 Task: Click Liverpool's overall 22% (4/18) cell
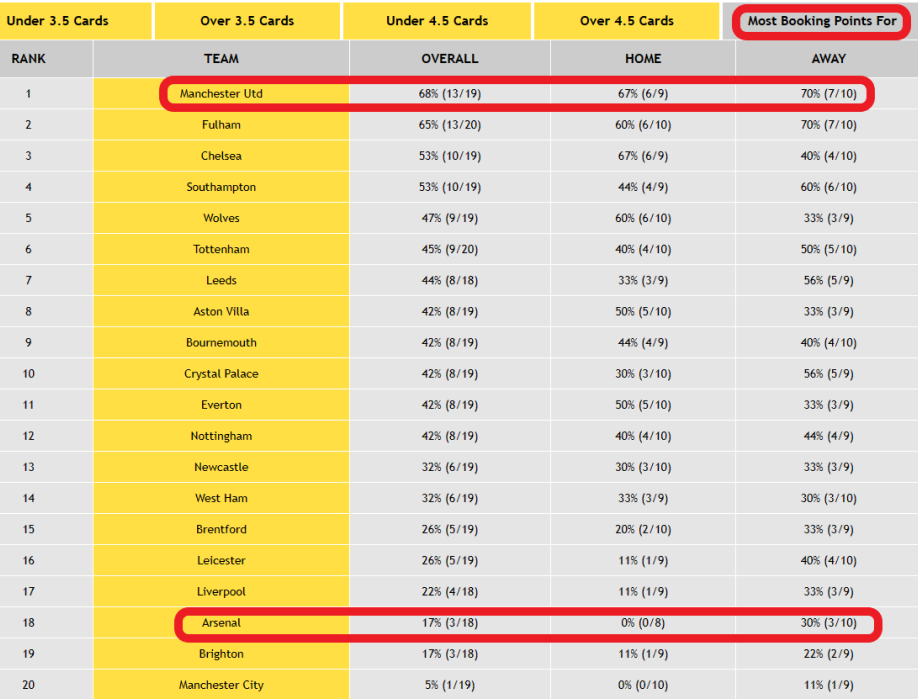(x=449, y=592)
